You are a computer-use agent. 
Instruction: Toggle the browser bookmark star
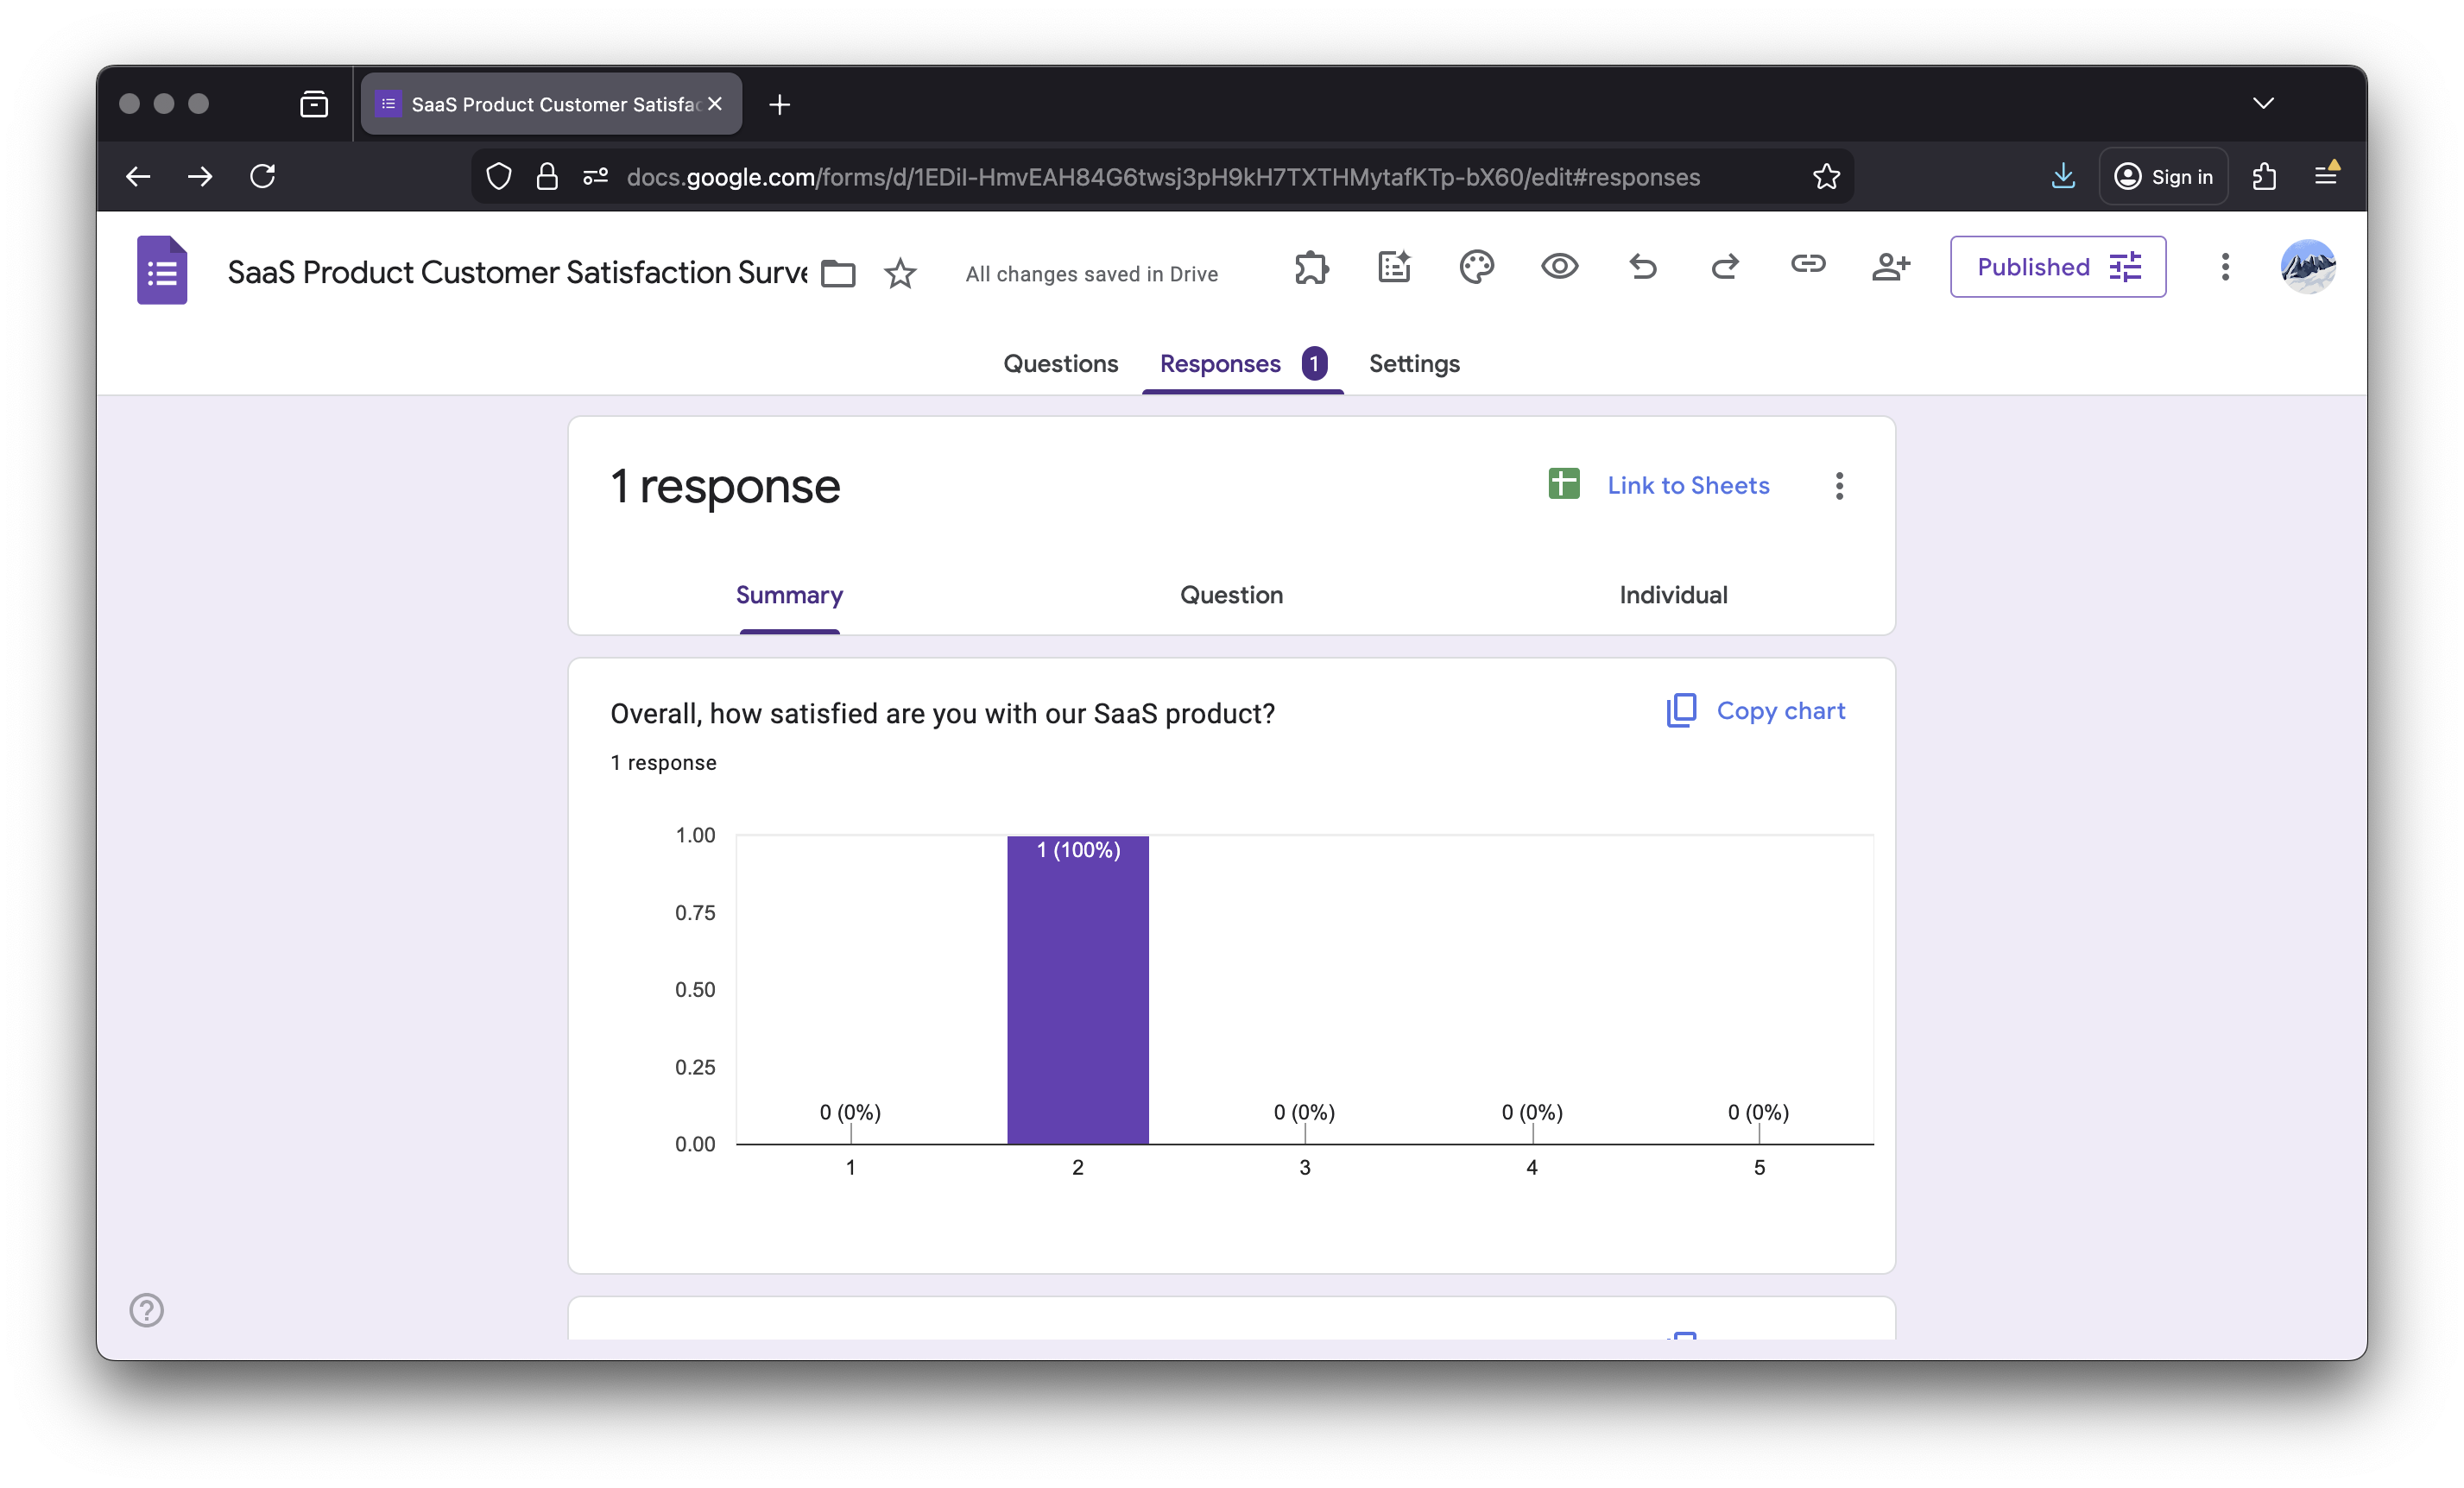pyautogui.click(x=1826, y=176)
